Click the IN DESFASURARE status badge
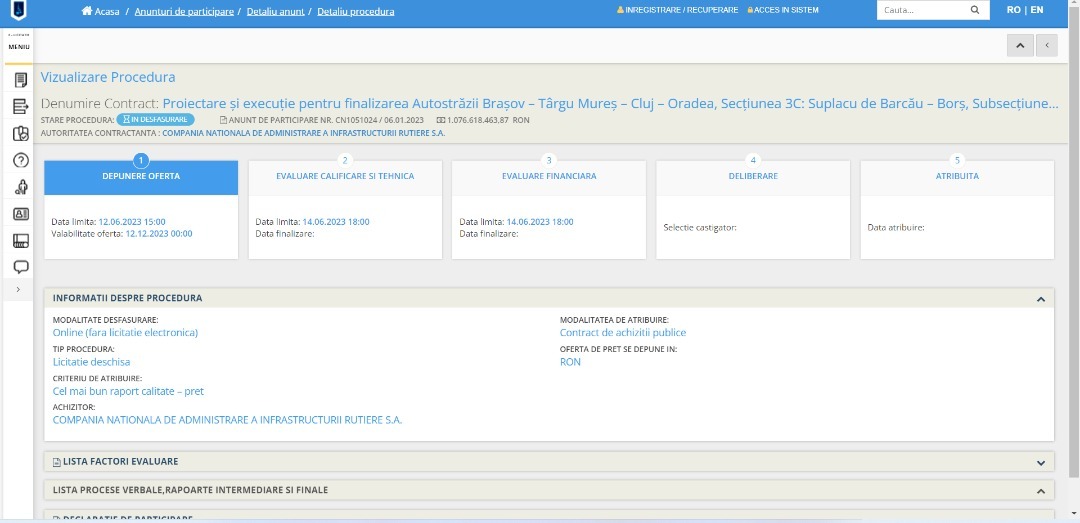1080x523 pixels. [156, 120]
